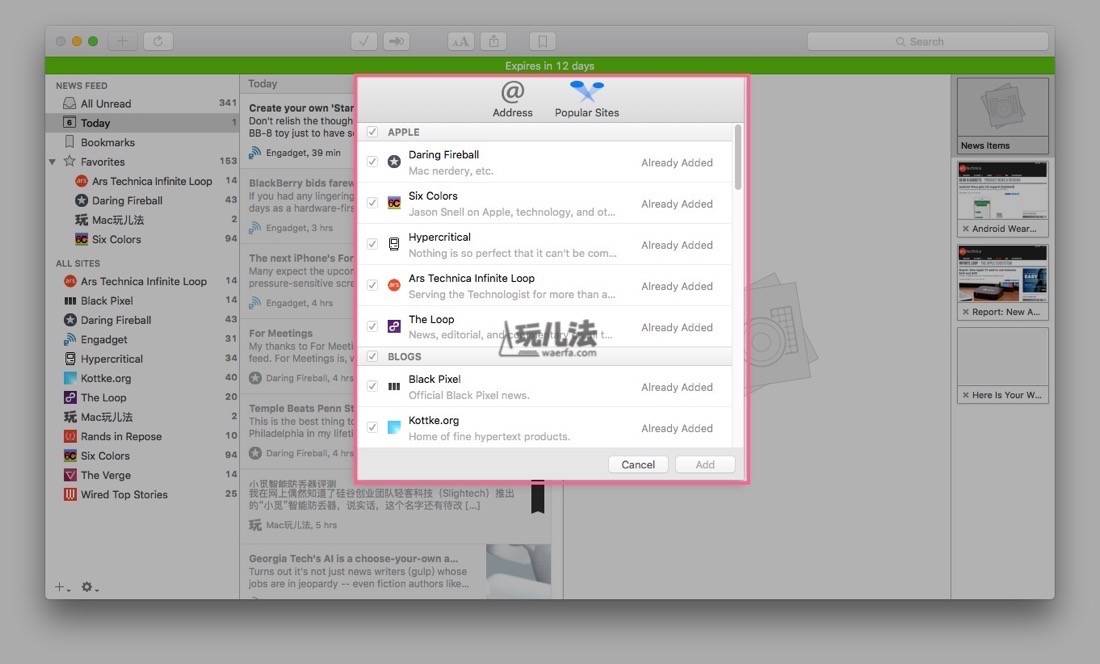The height and width of the screenshot is (664, 1100).
Task: Switch to the Popular Sites tab
Action: point(586,99)
